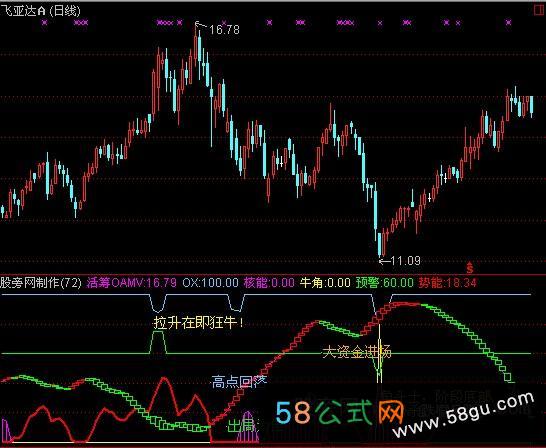Click the 势能:18.34 indicator value
Screen dimensions: 546x448
(447, 282)
